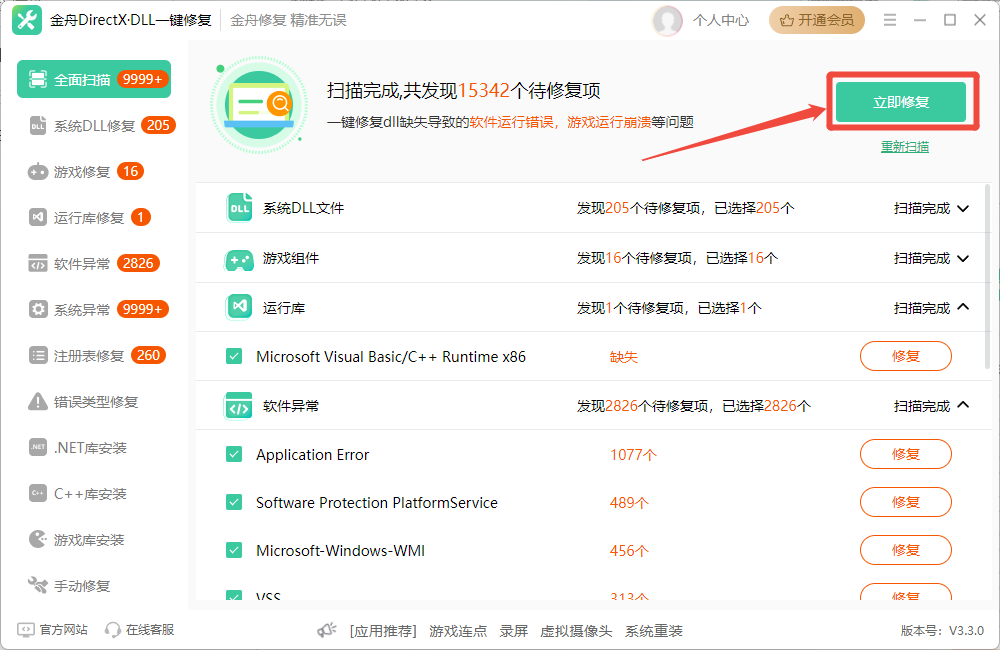Click the thumbs-up icon on 开通会员
1000x650 pixels.
(x=787, y=20)
